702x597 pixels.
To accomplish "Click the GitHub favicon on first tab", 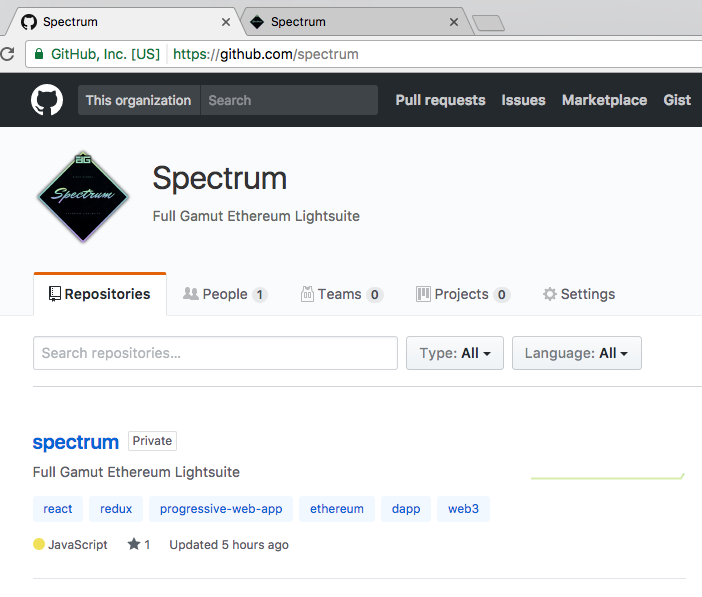I will (x=29, y=22).
